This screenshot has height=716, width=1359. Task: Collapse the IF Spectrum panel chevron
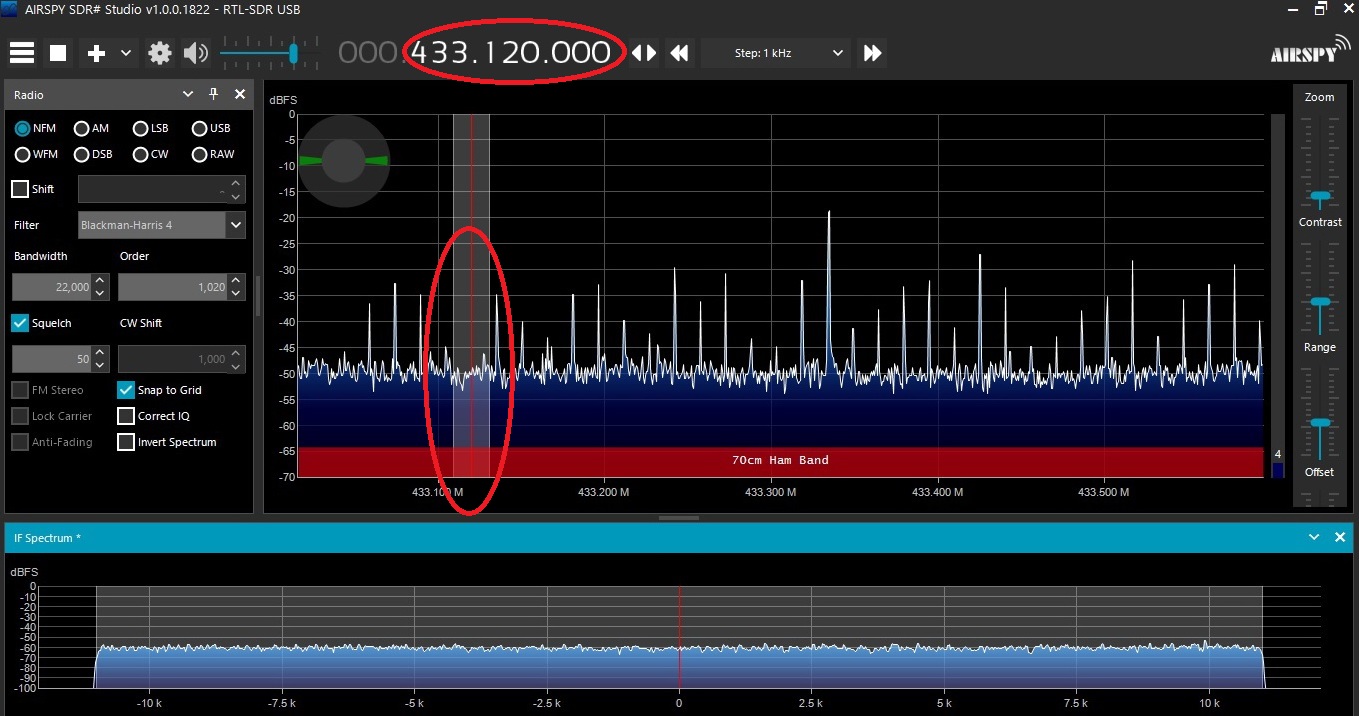pos(1315,537)
